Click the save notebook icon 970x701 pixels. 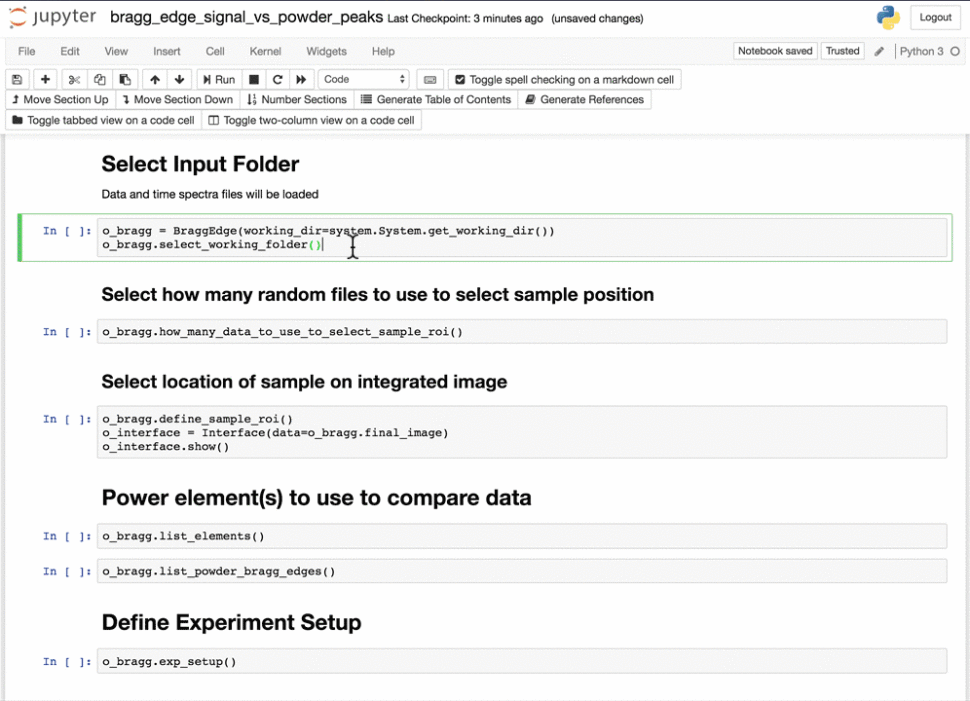(x=17, y=80)
